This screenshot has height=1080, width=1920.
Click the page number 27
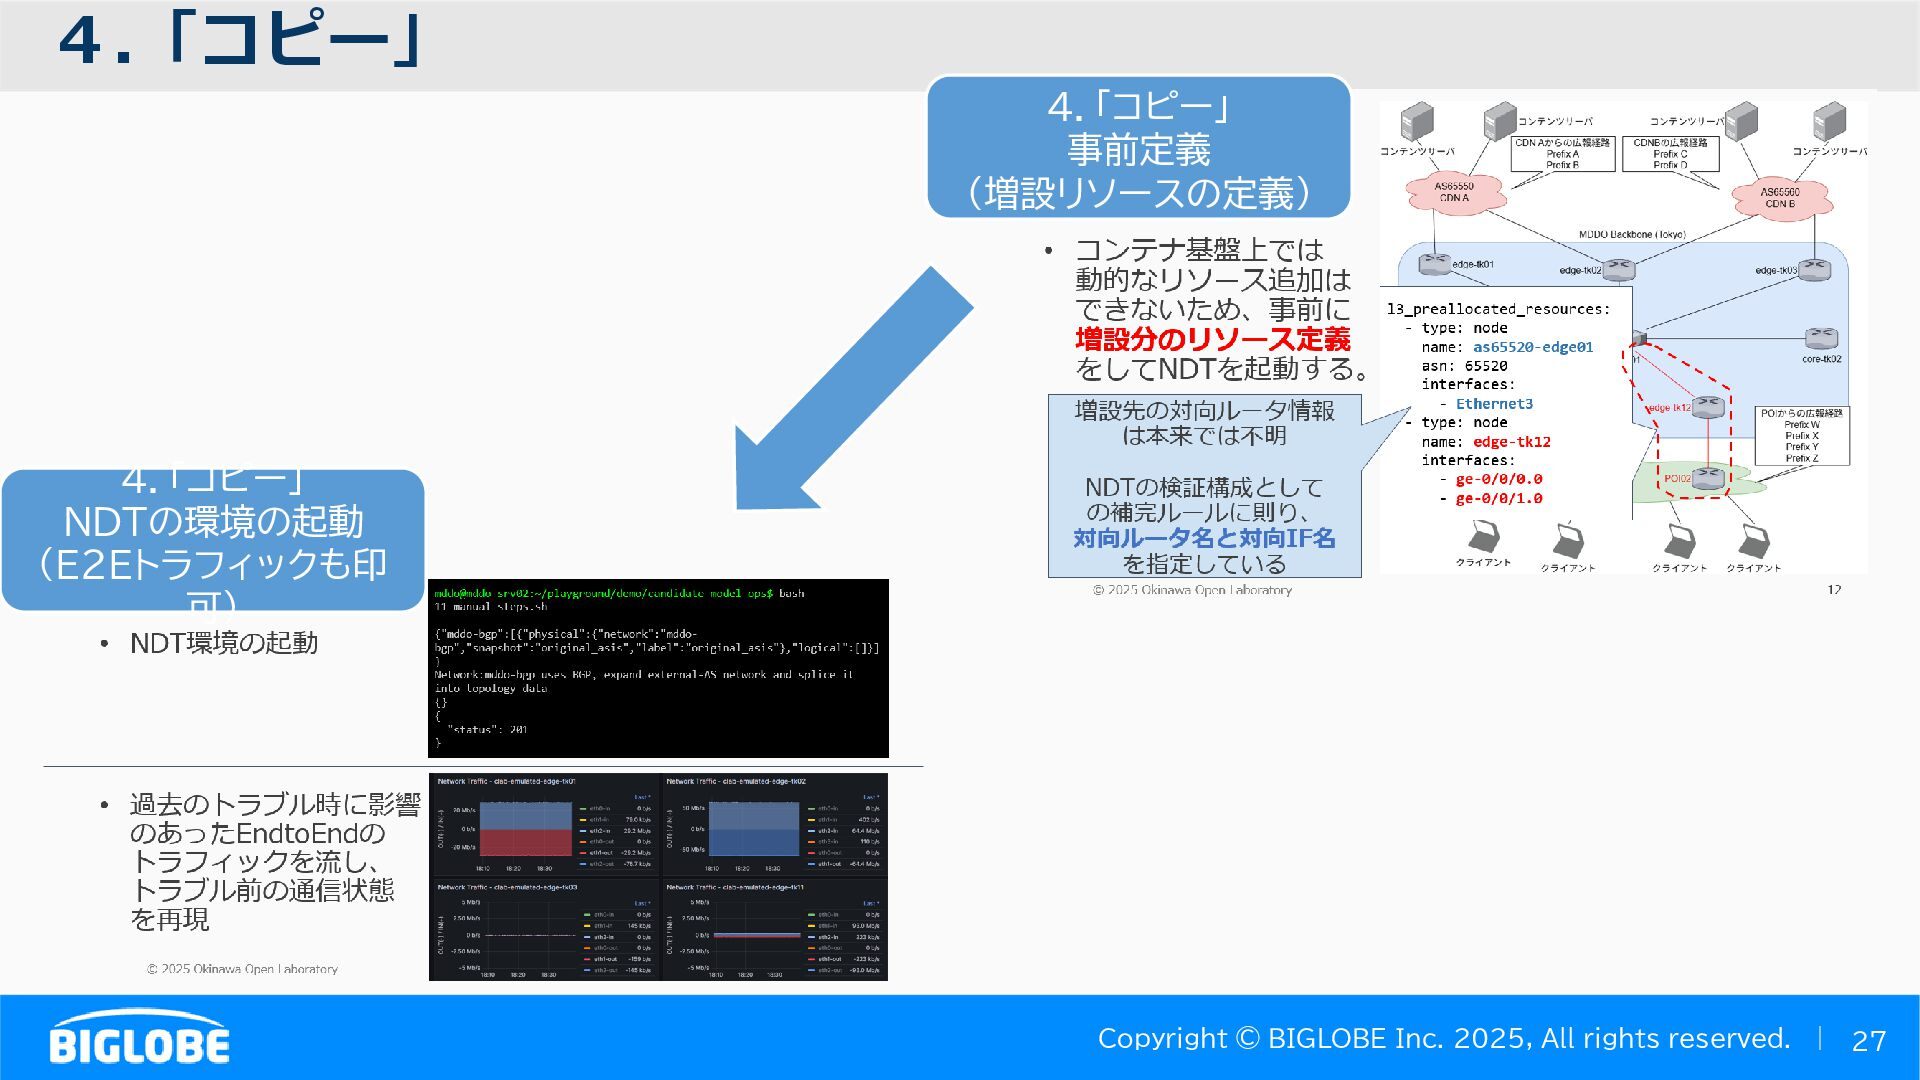1868,1041
